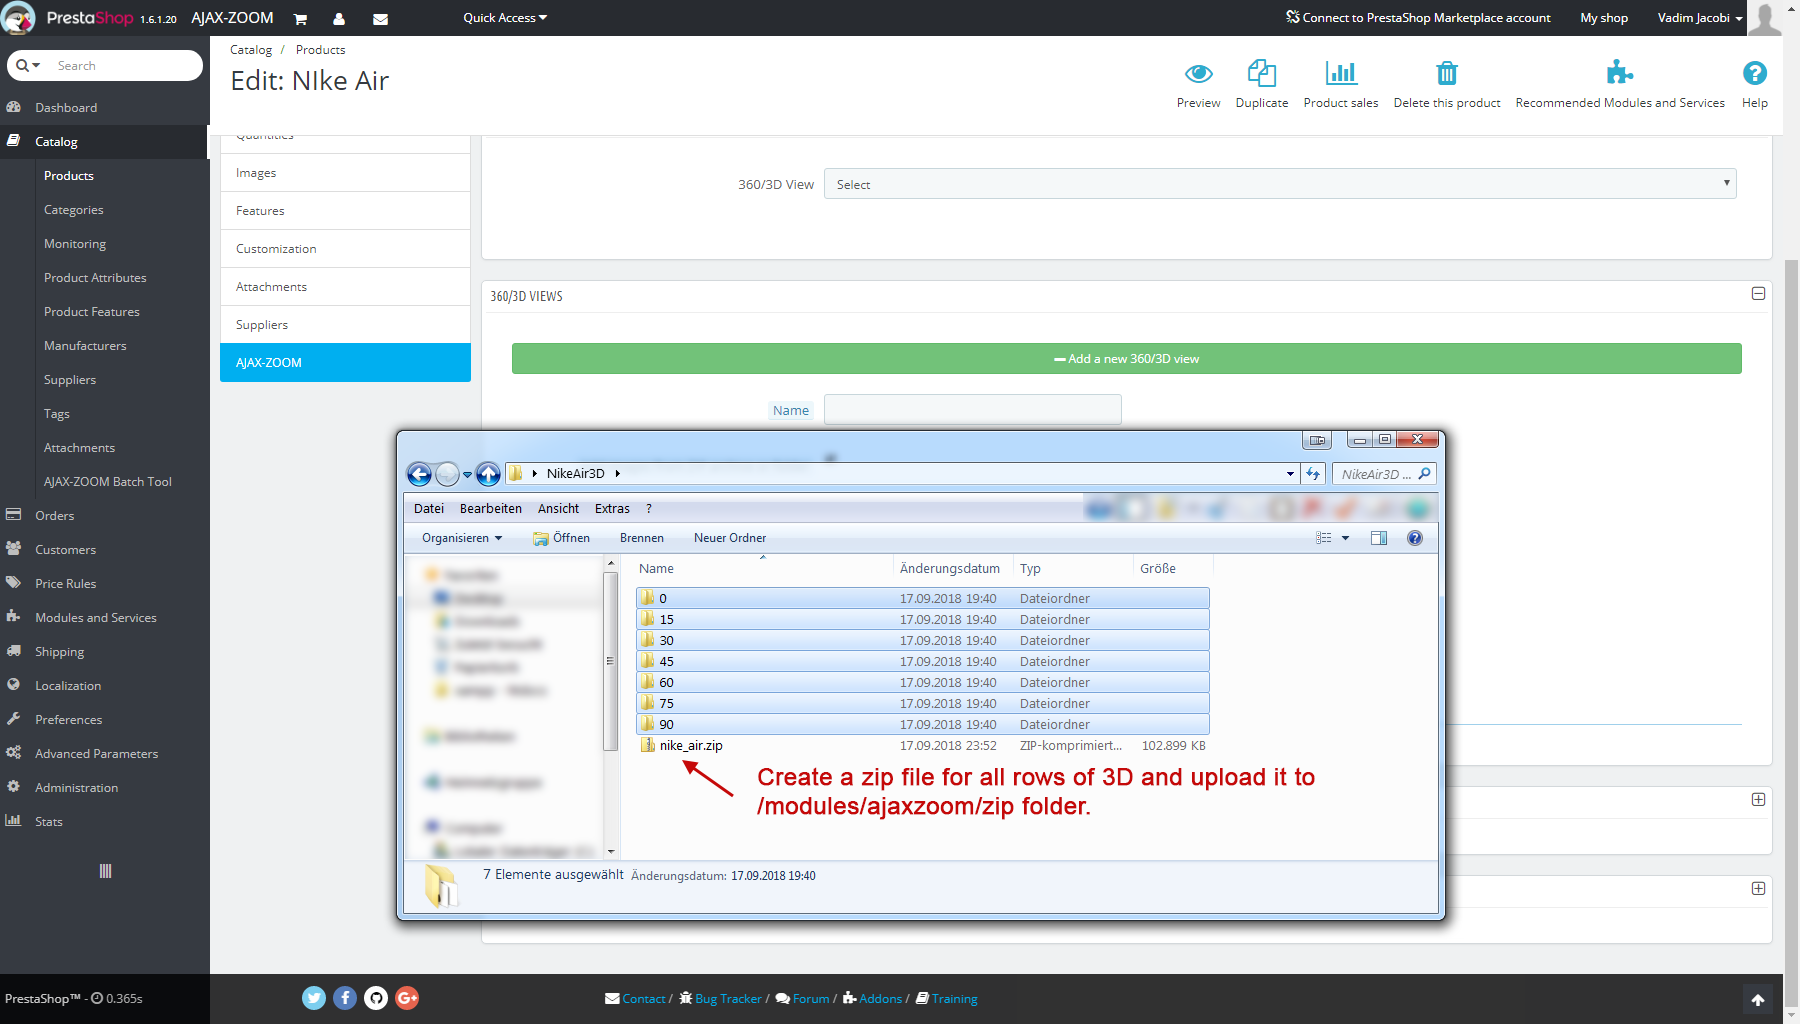This screenshot has height=1024, width=1800.
Task: Open AJAX-ZOOM Batch Tool in sidebar
Action: (x=108, y=482)
